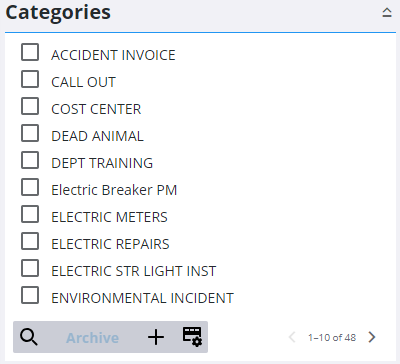The width and height of the screenshot is (400, 364).
Task: Check the CALL OUT checkbox
Action: tap(30, 79)
